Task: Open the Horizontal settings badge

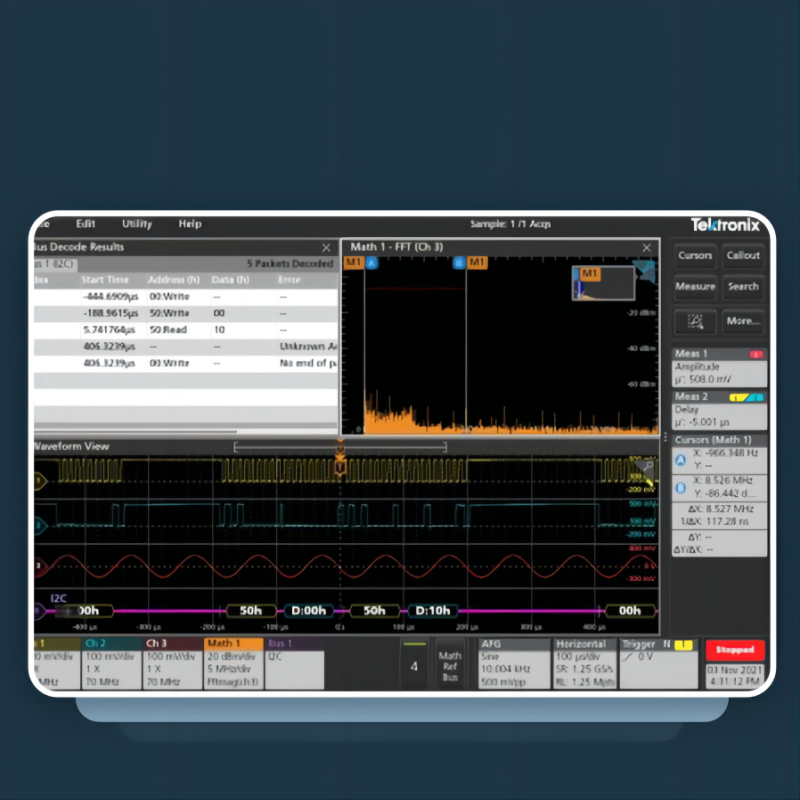Action: pyautogui.click(x=585, y=664)
